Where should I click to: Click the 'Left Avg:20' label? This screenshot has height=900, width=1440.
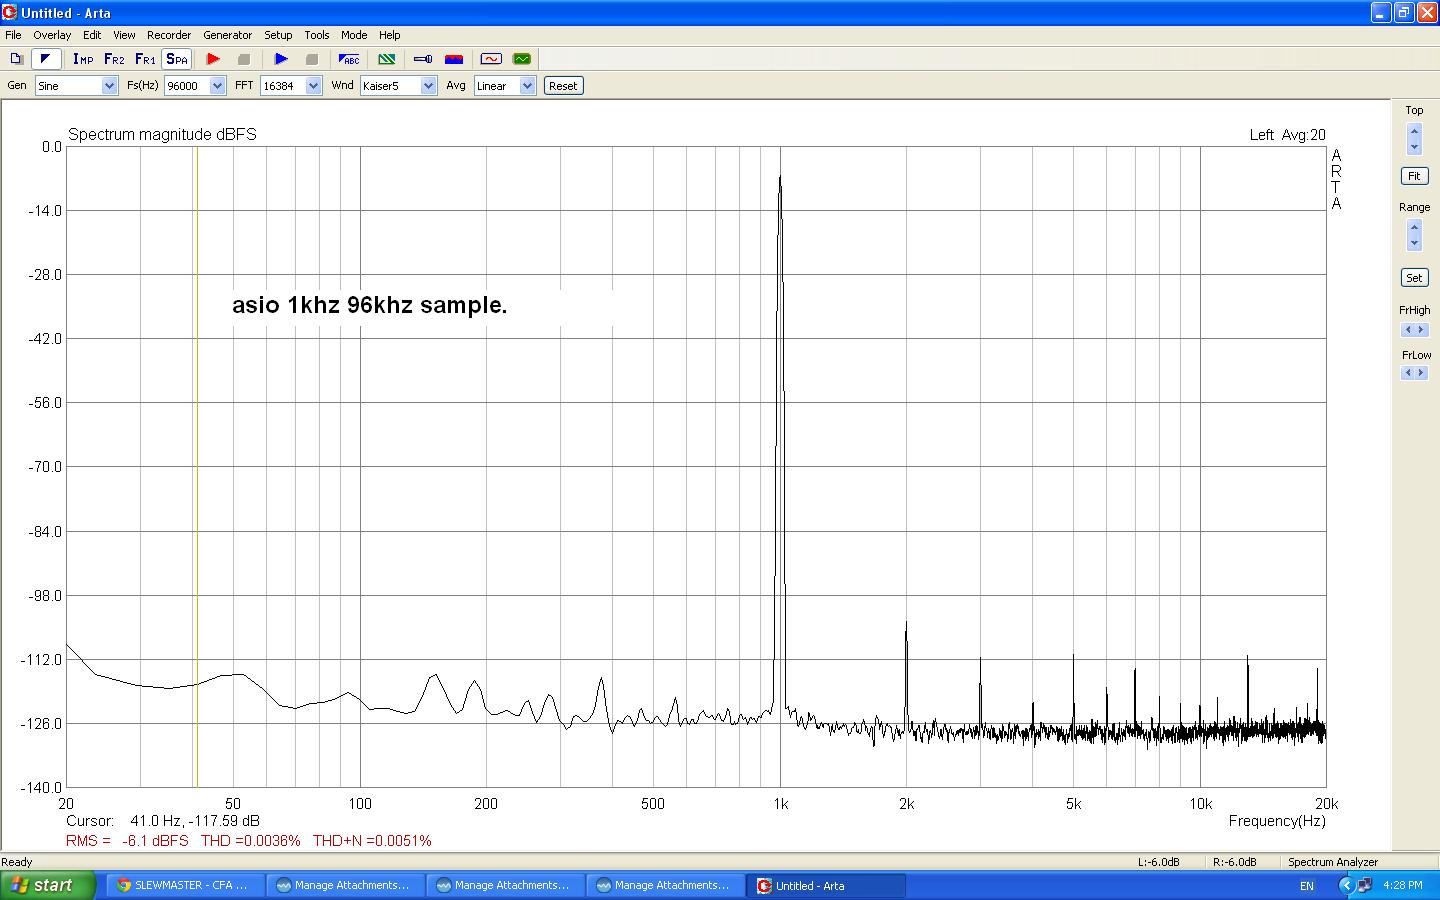click(x=1287, y=135)
